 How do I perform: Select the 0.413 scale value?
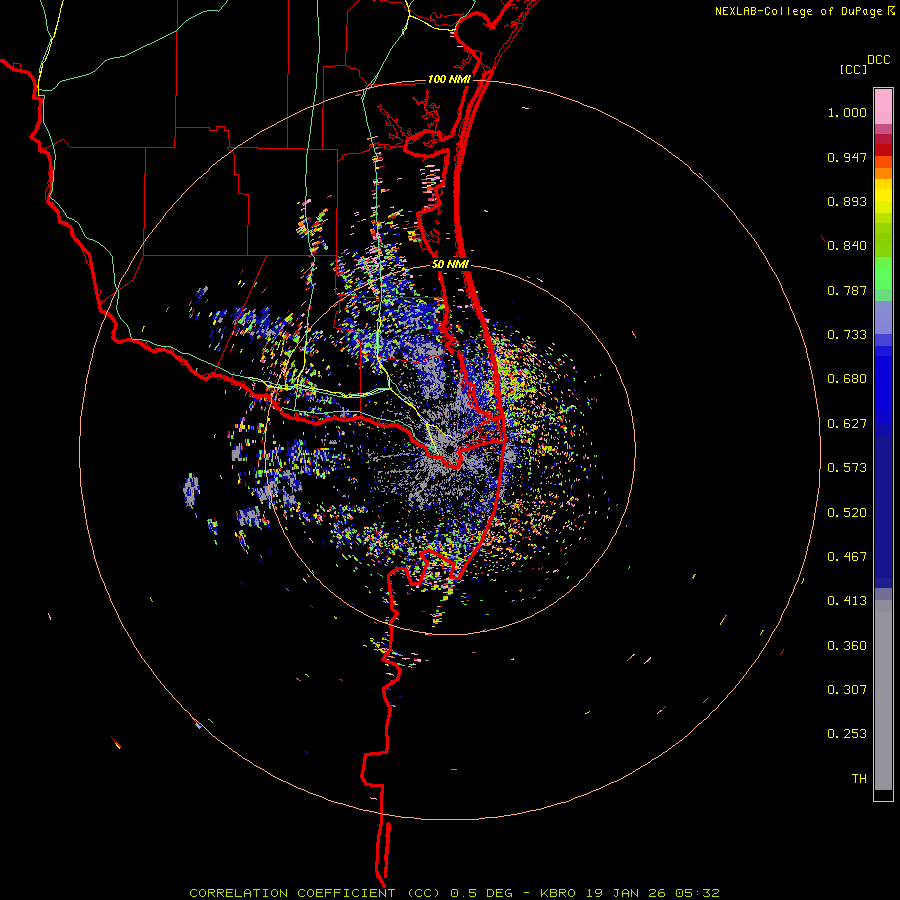pos(847,601)
